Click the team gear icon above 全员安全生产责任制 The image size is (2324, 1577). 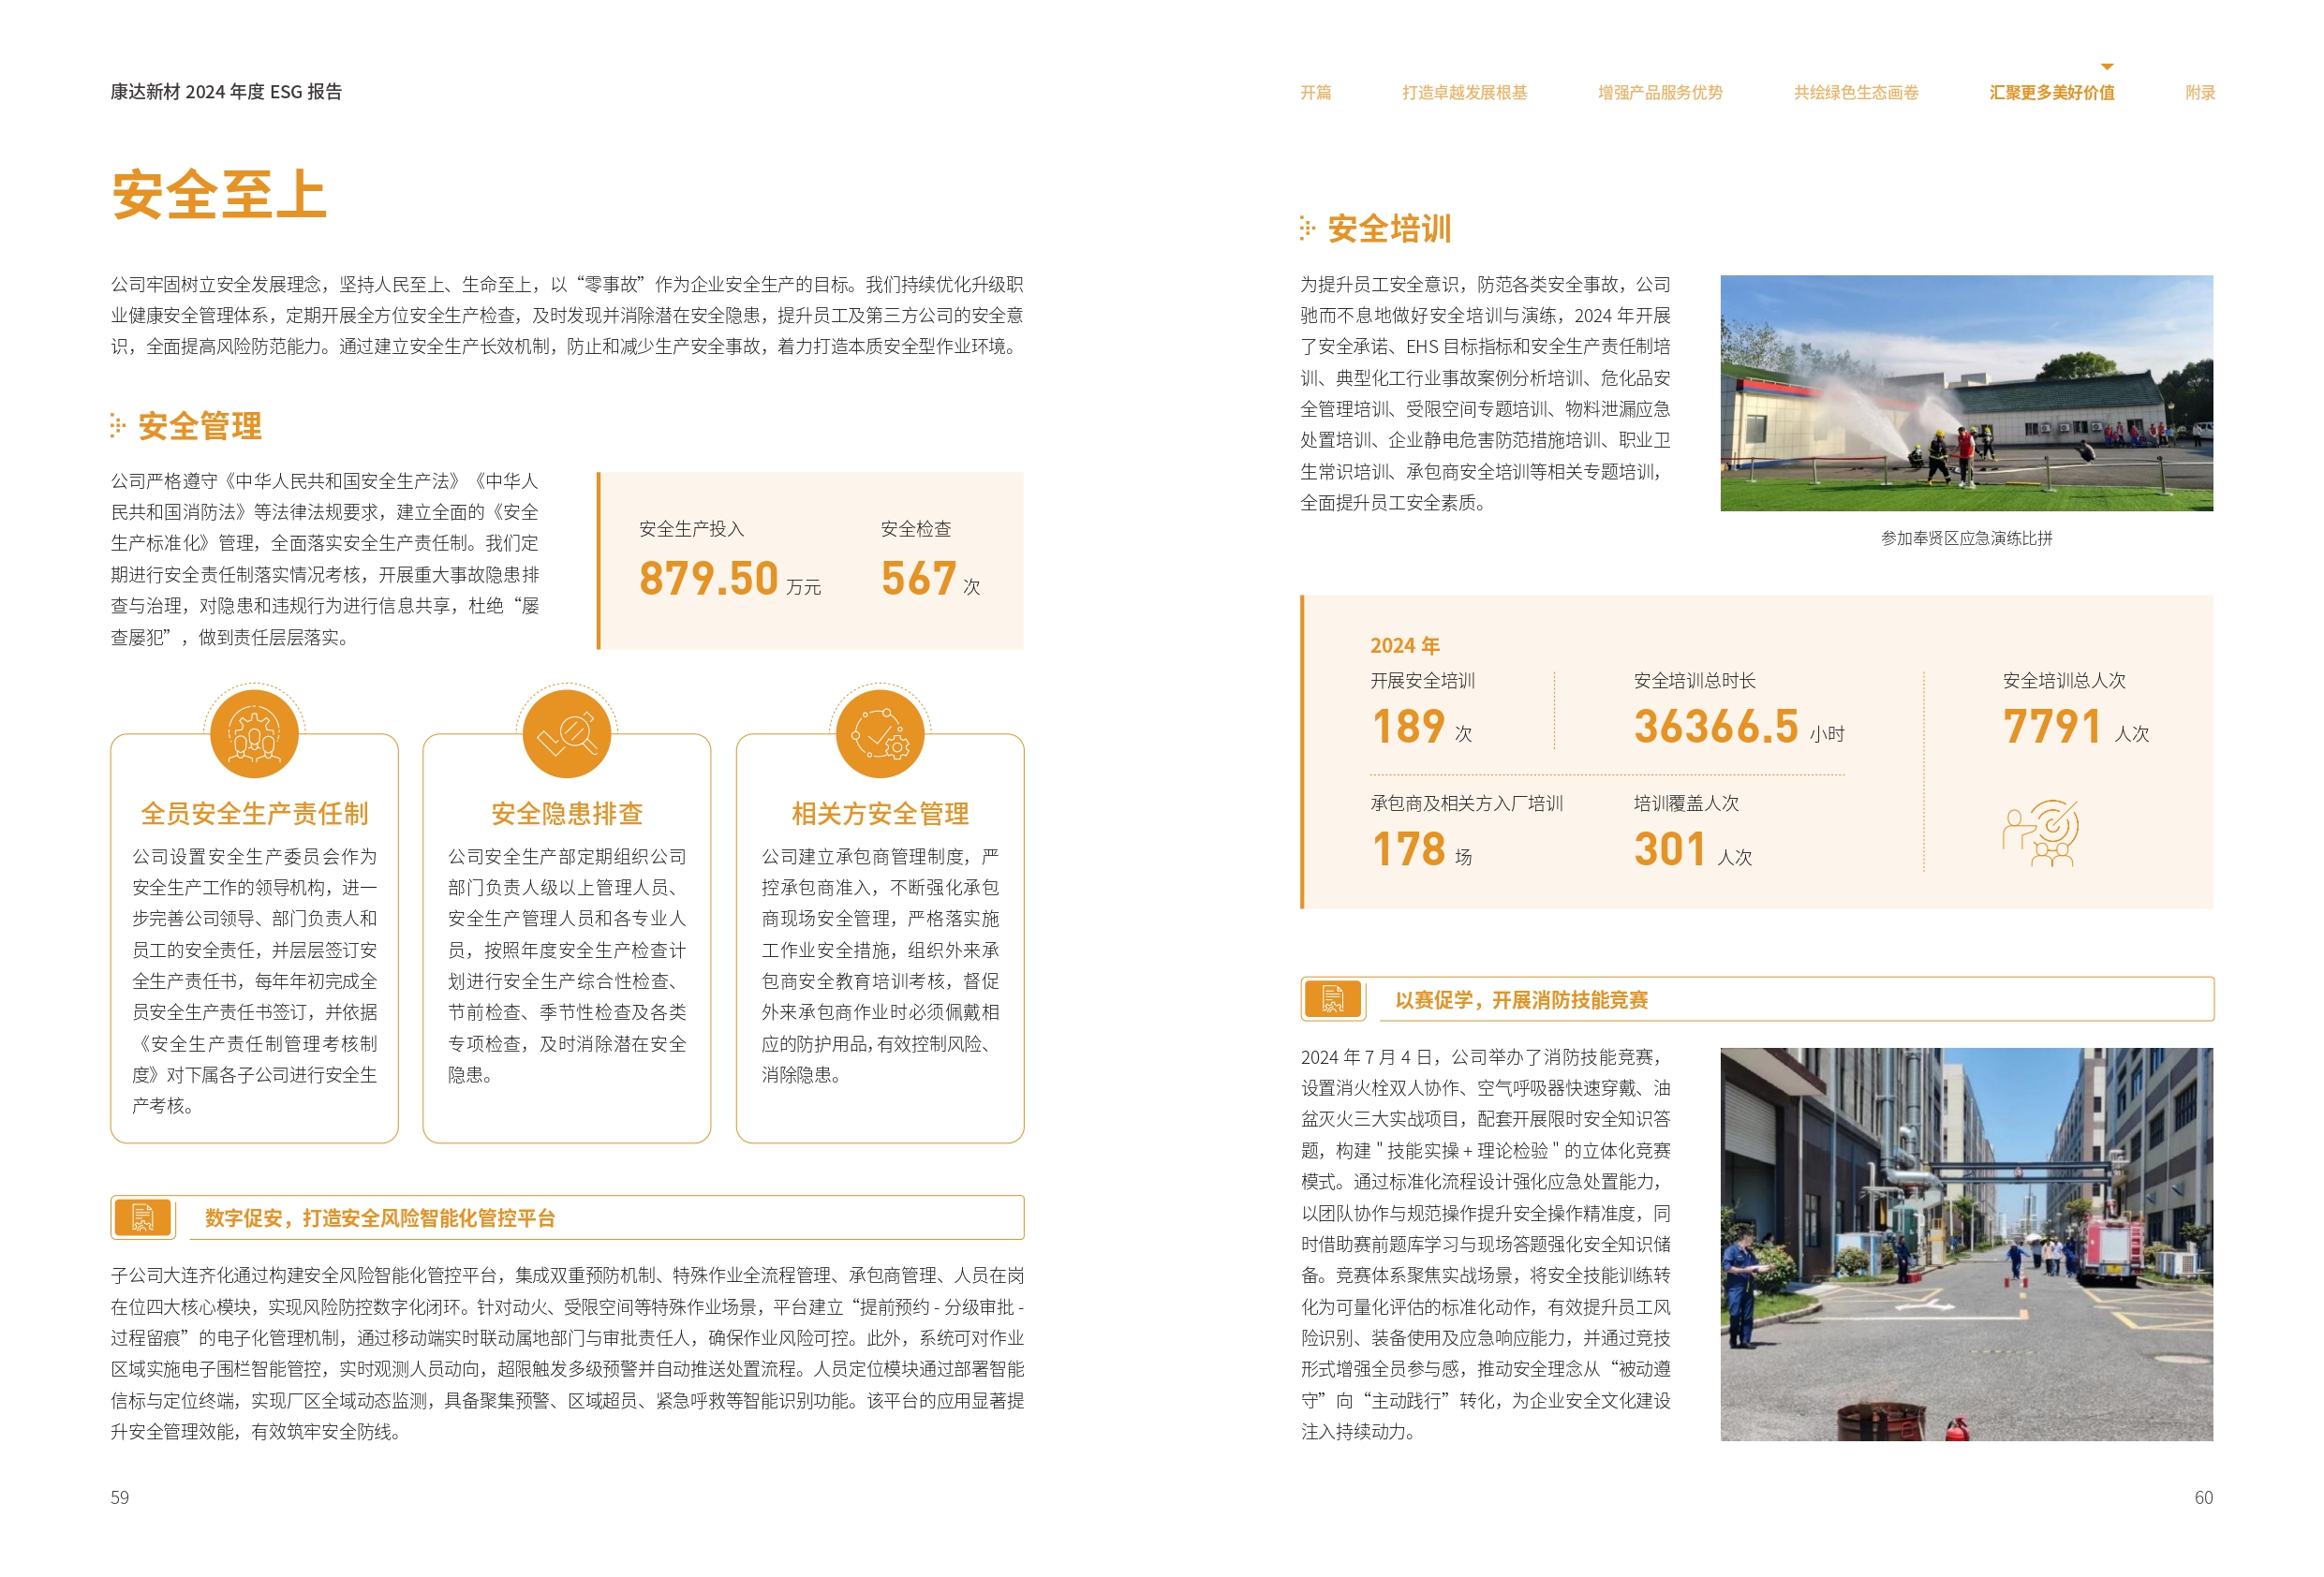pos(254,733)
